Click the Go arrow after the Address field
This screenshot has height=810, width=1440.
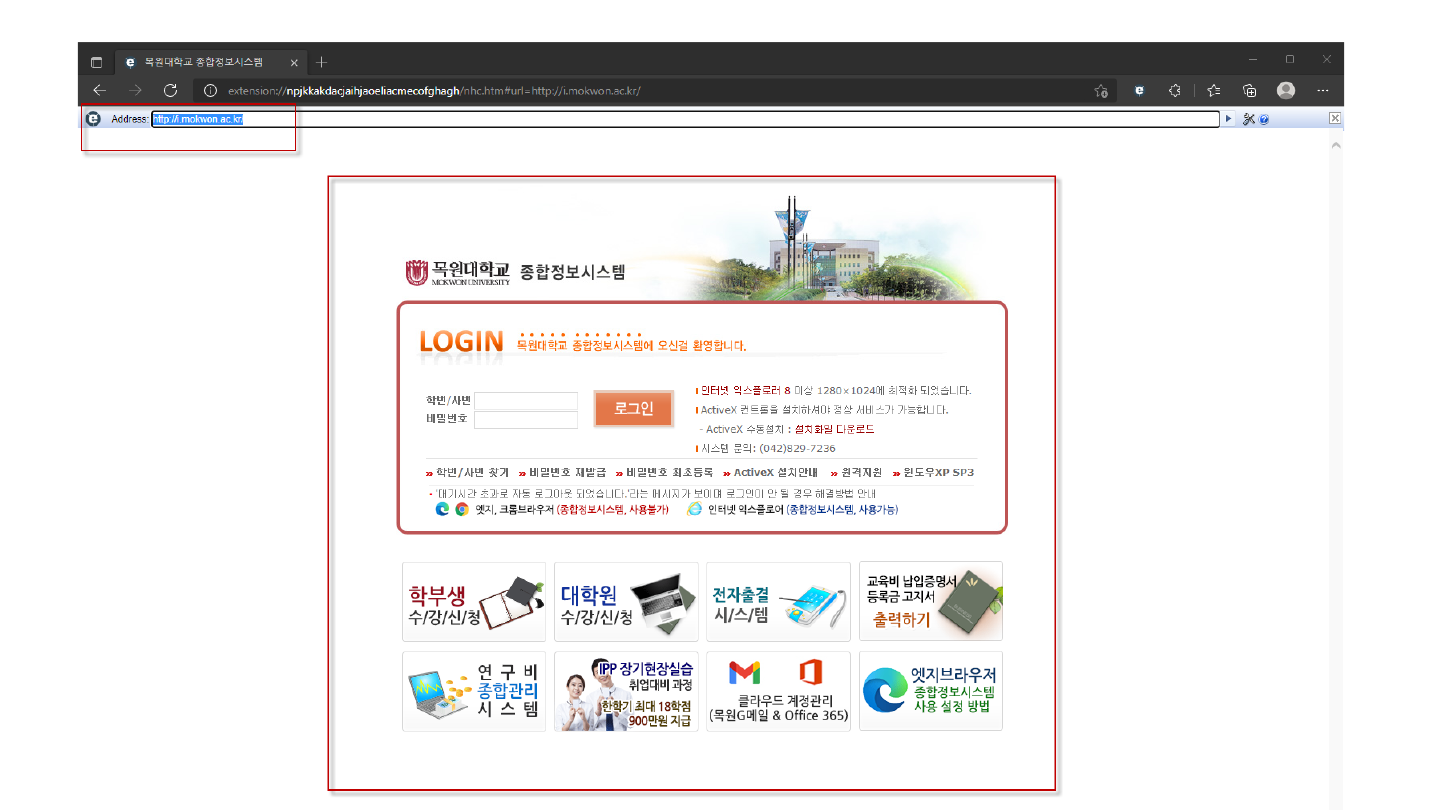[1229, 118]
